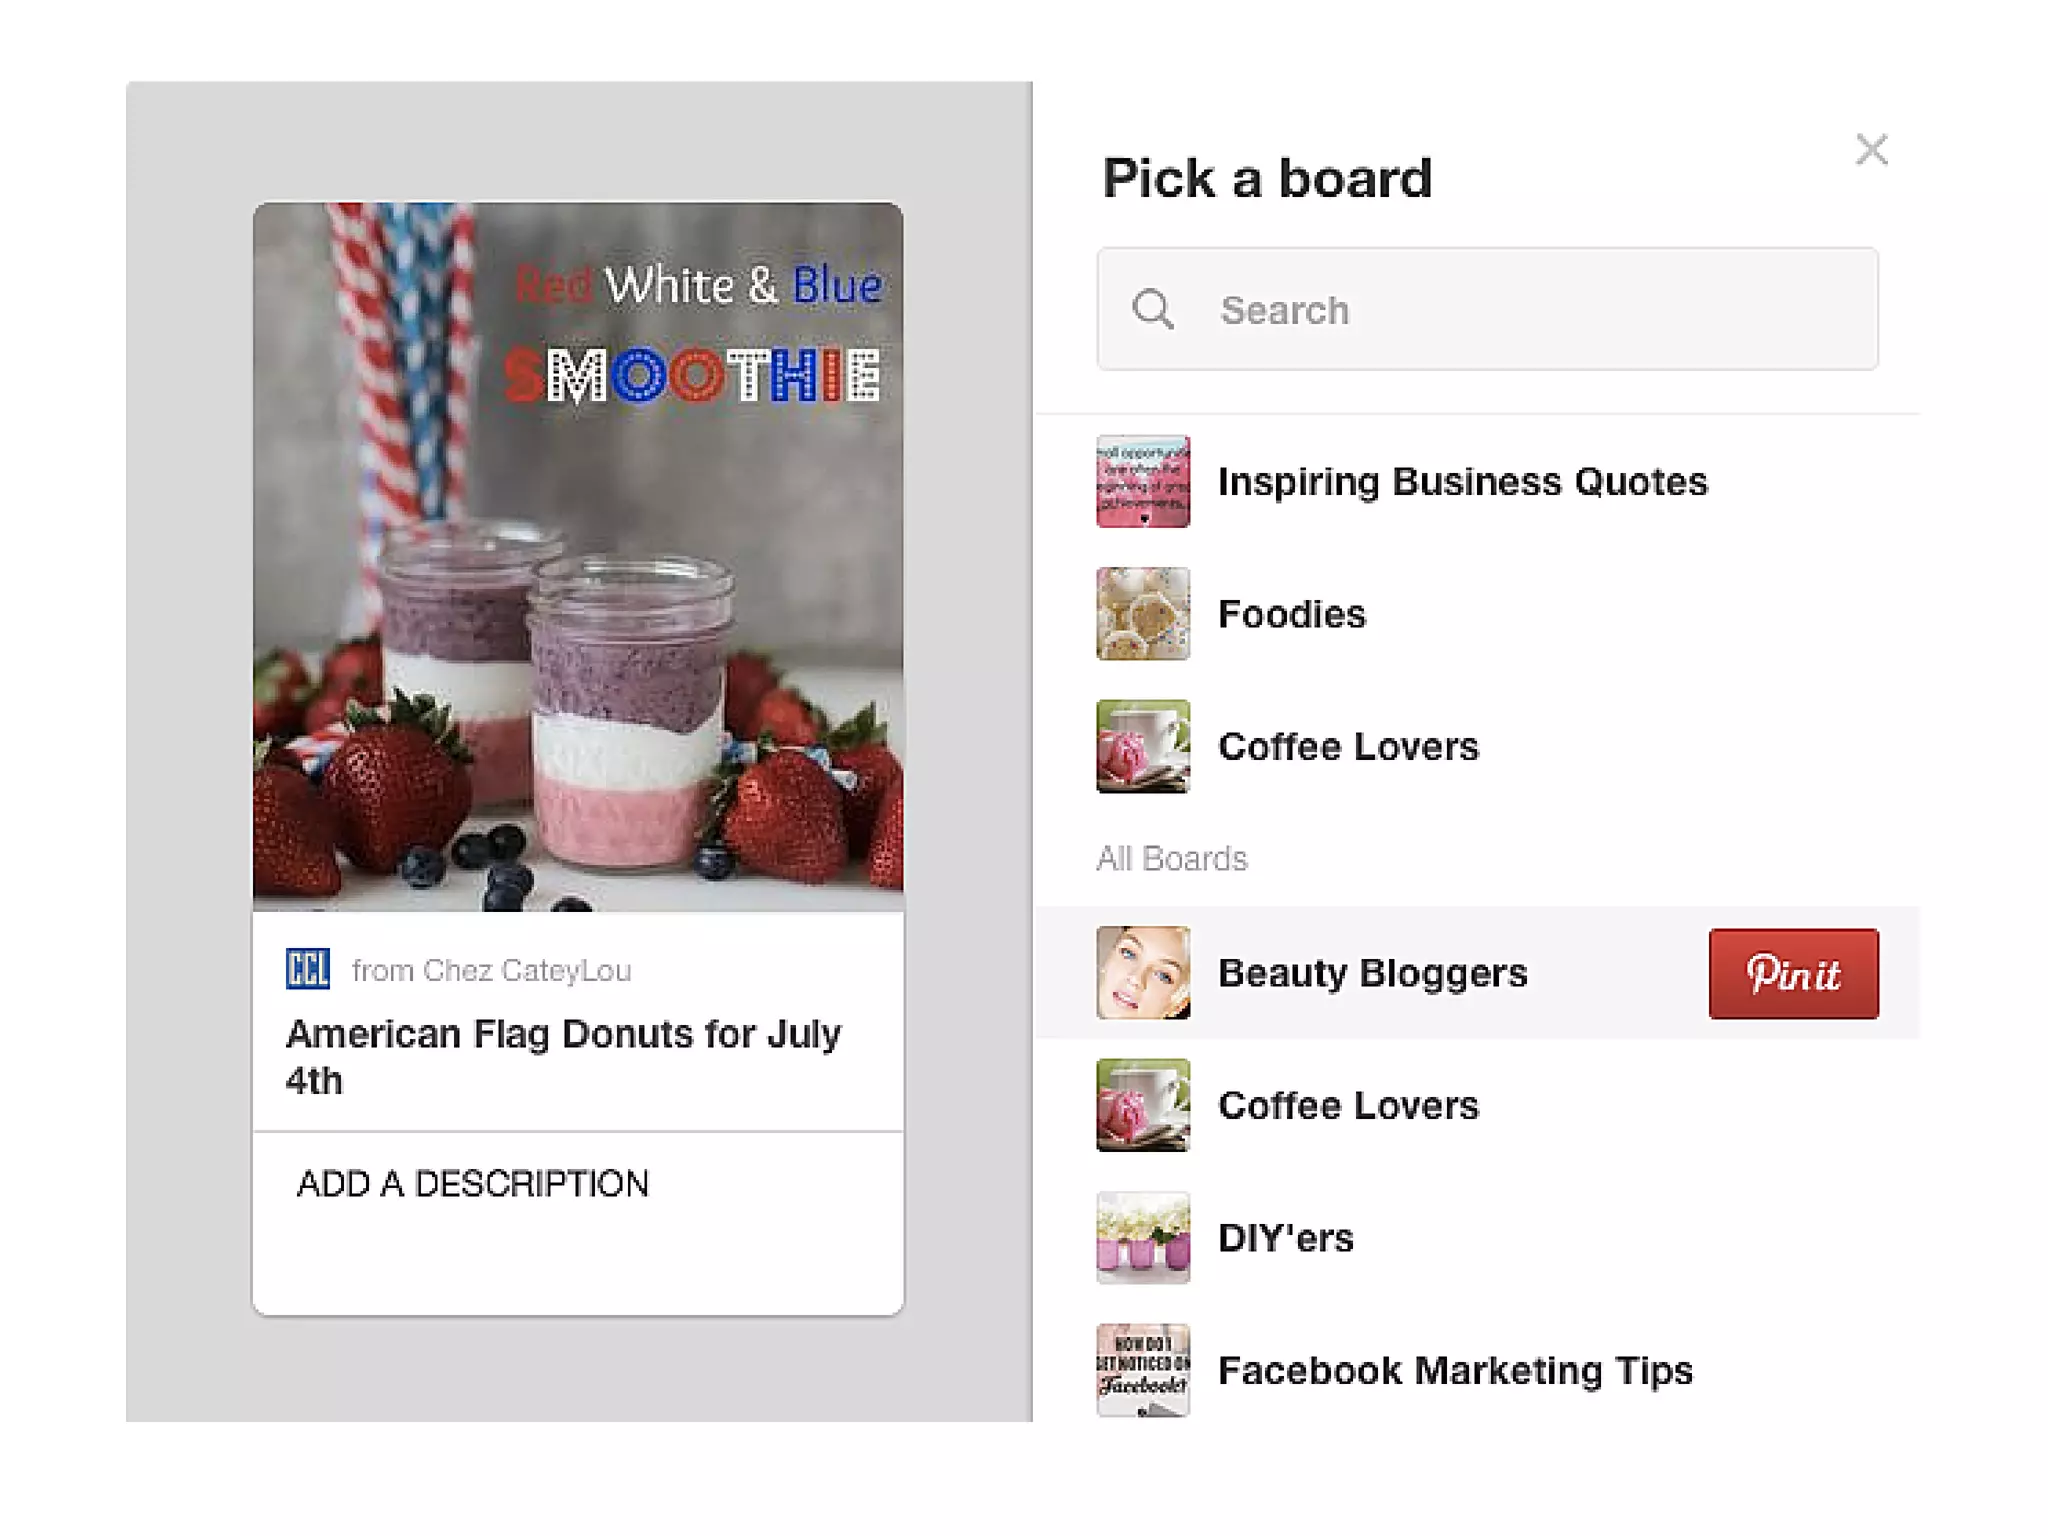Click the Search boards input field
2048x1536 pixels.
[x=1487, y=309]
